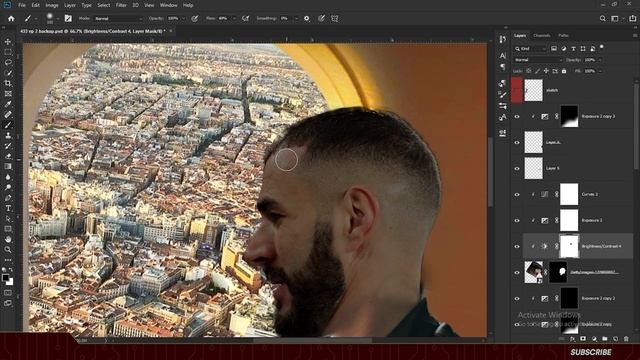
Task: Switch to the Paths tab
Action: pos(564,36)
